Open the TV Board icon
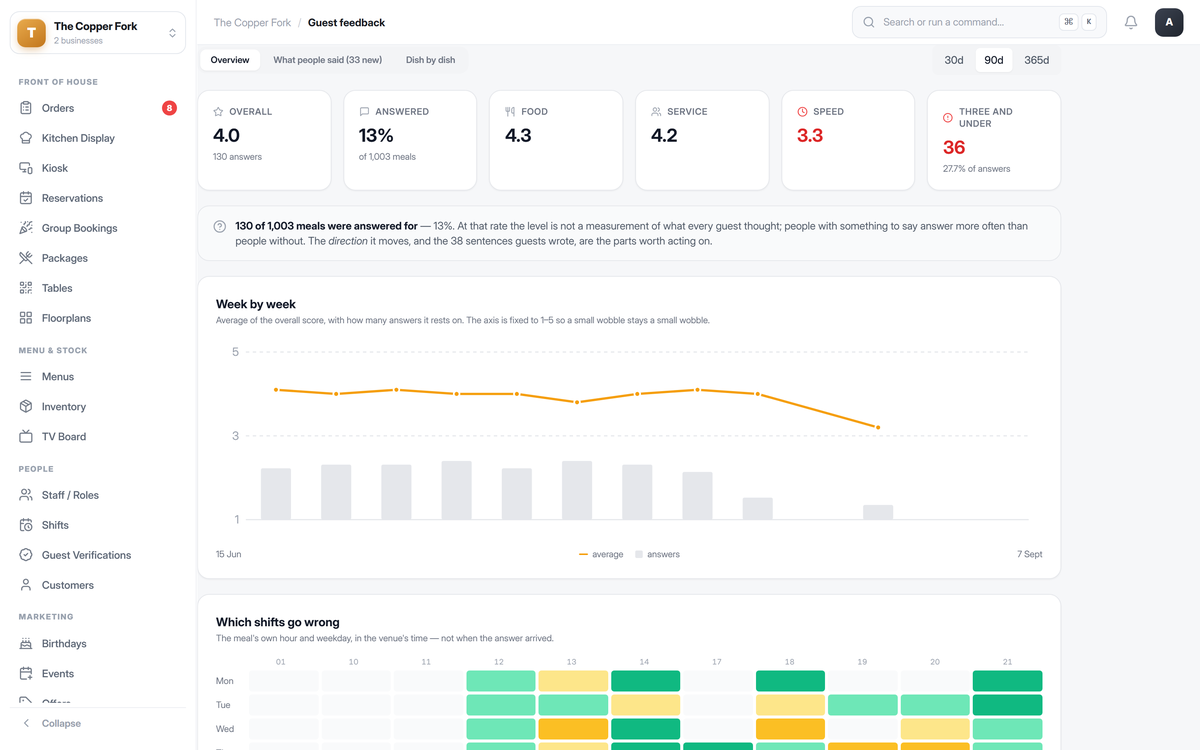The height and width of the screenshot is (750, 1200). click(26, 437)
